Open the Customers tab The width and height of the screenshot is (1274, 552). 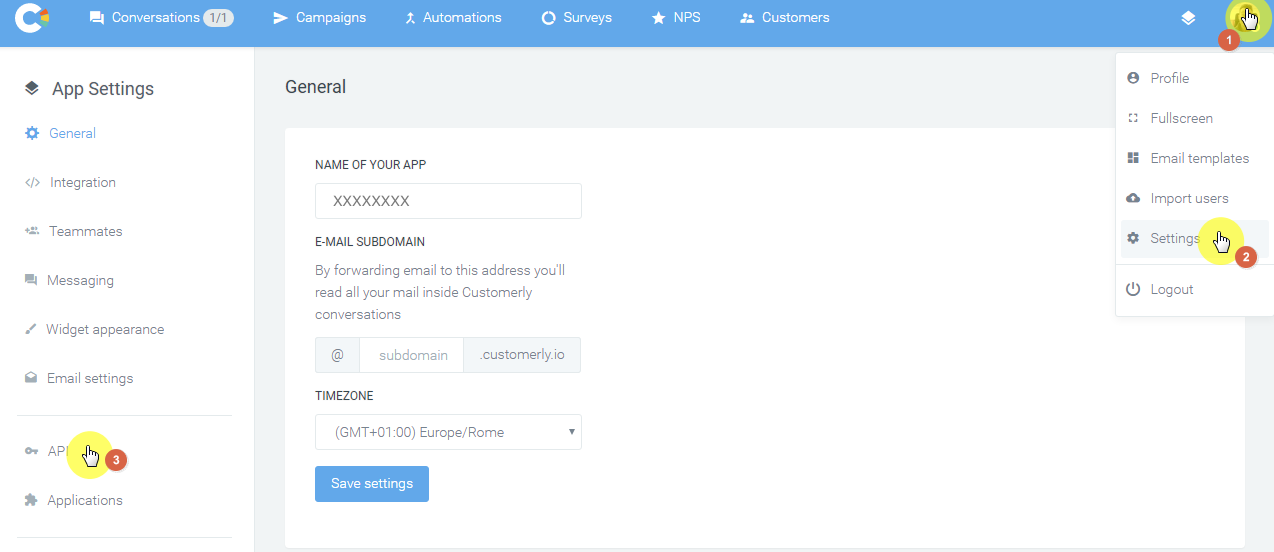(x=784, y=18)
